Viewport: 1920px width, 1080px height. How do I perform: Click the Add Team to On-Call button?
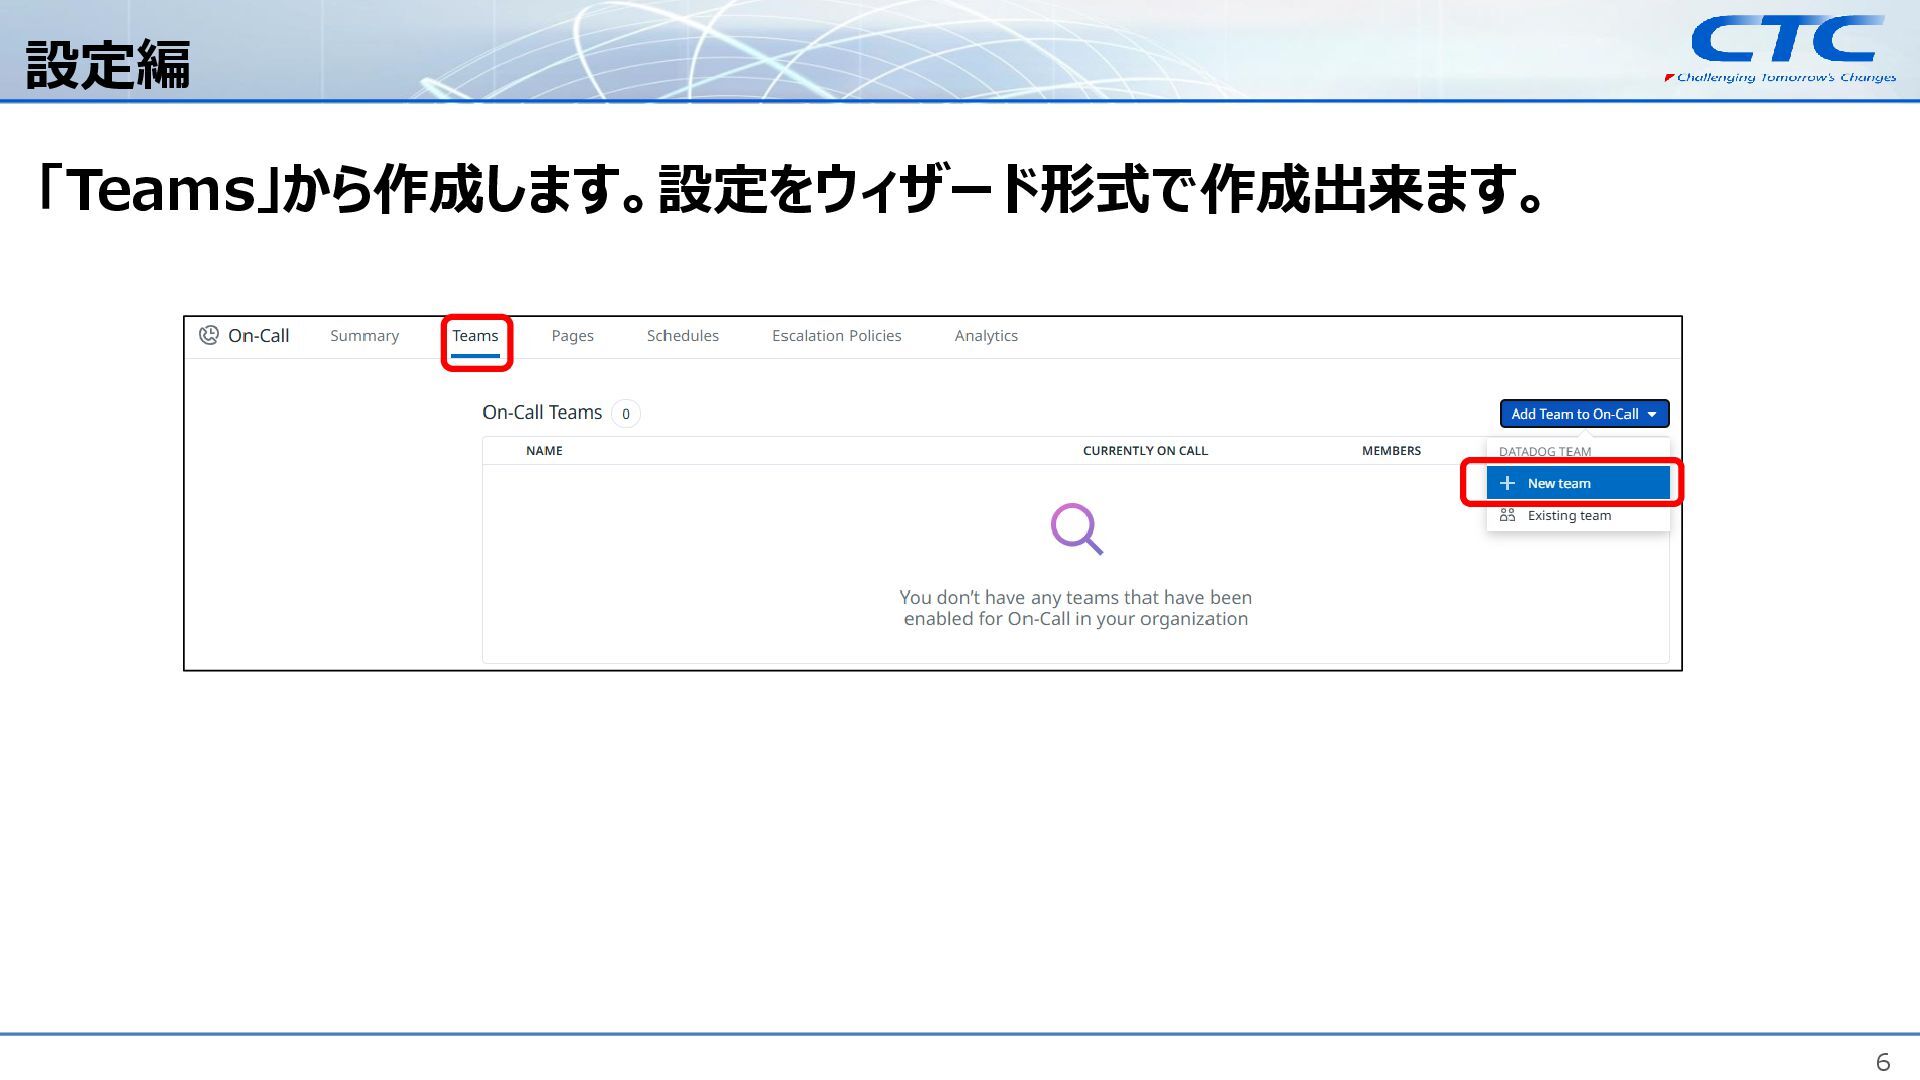tap(1584, 414)
